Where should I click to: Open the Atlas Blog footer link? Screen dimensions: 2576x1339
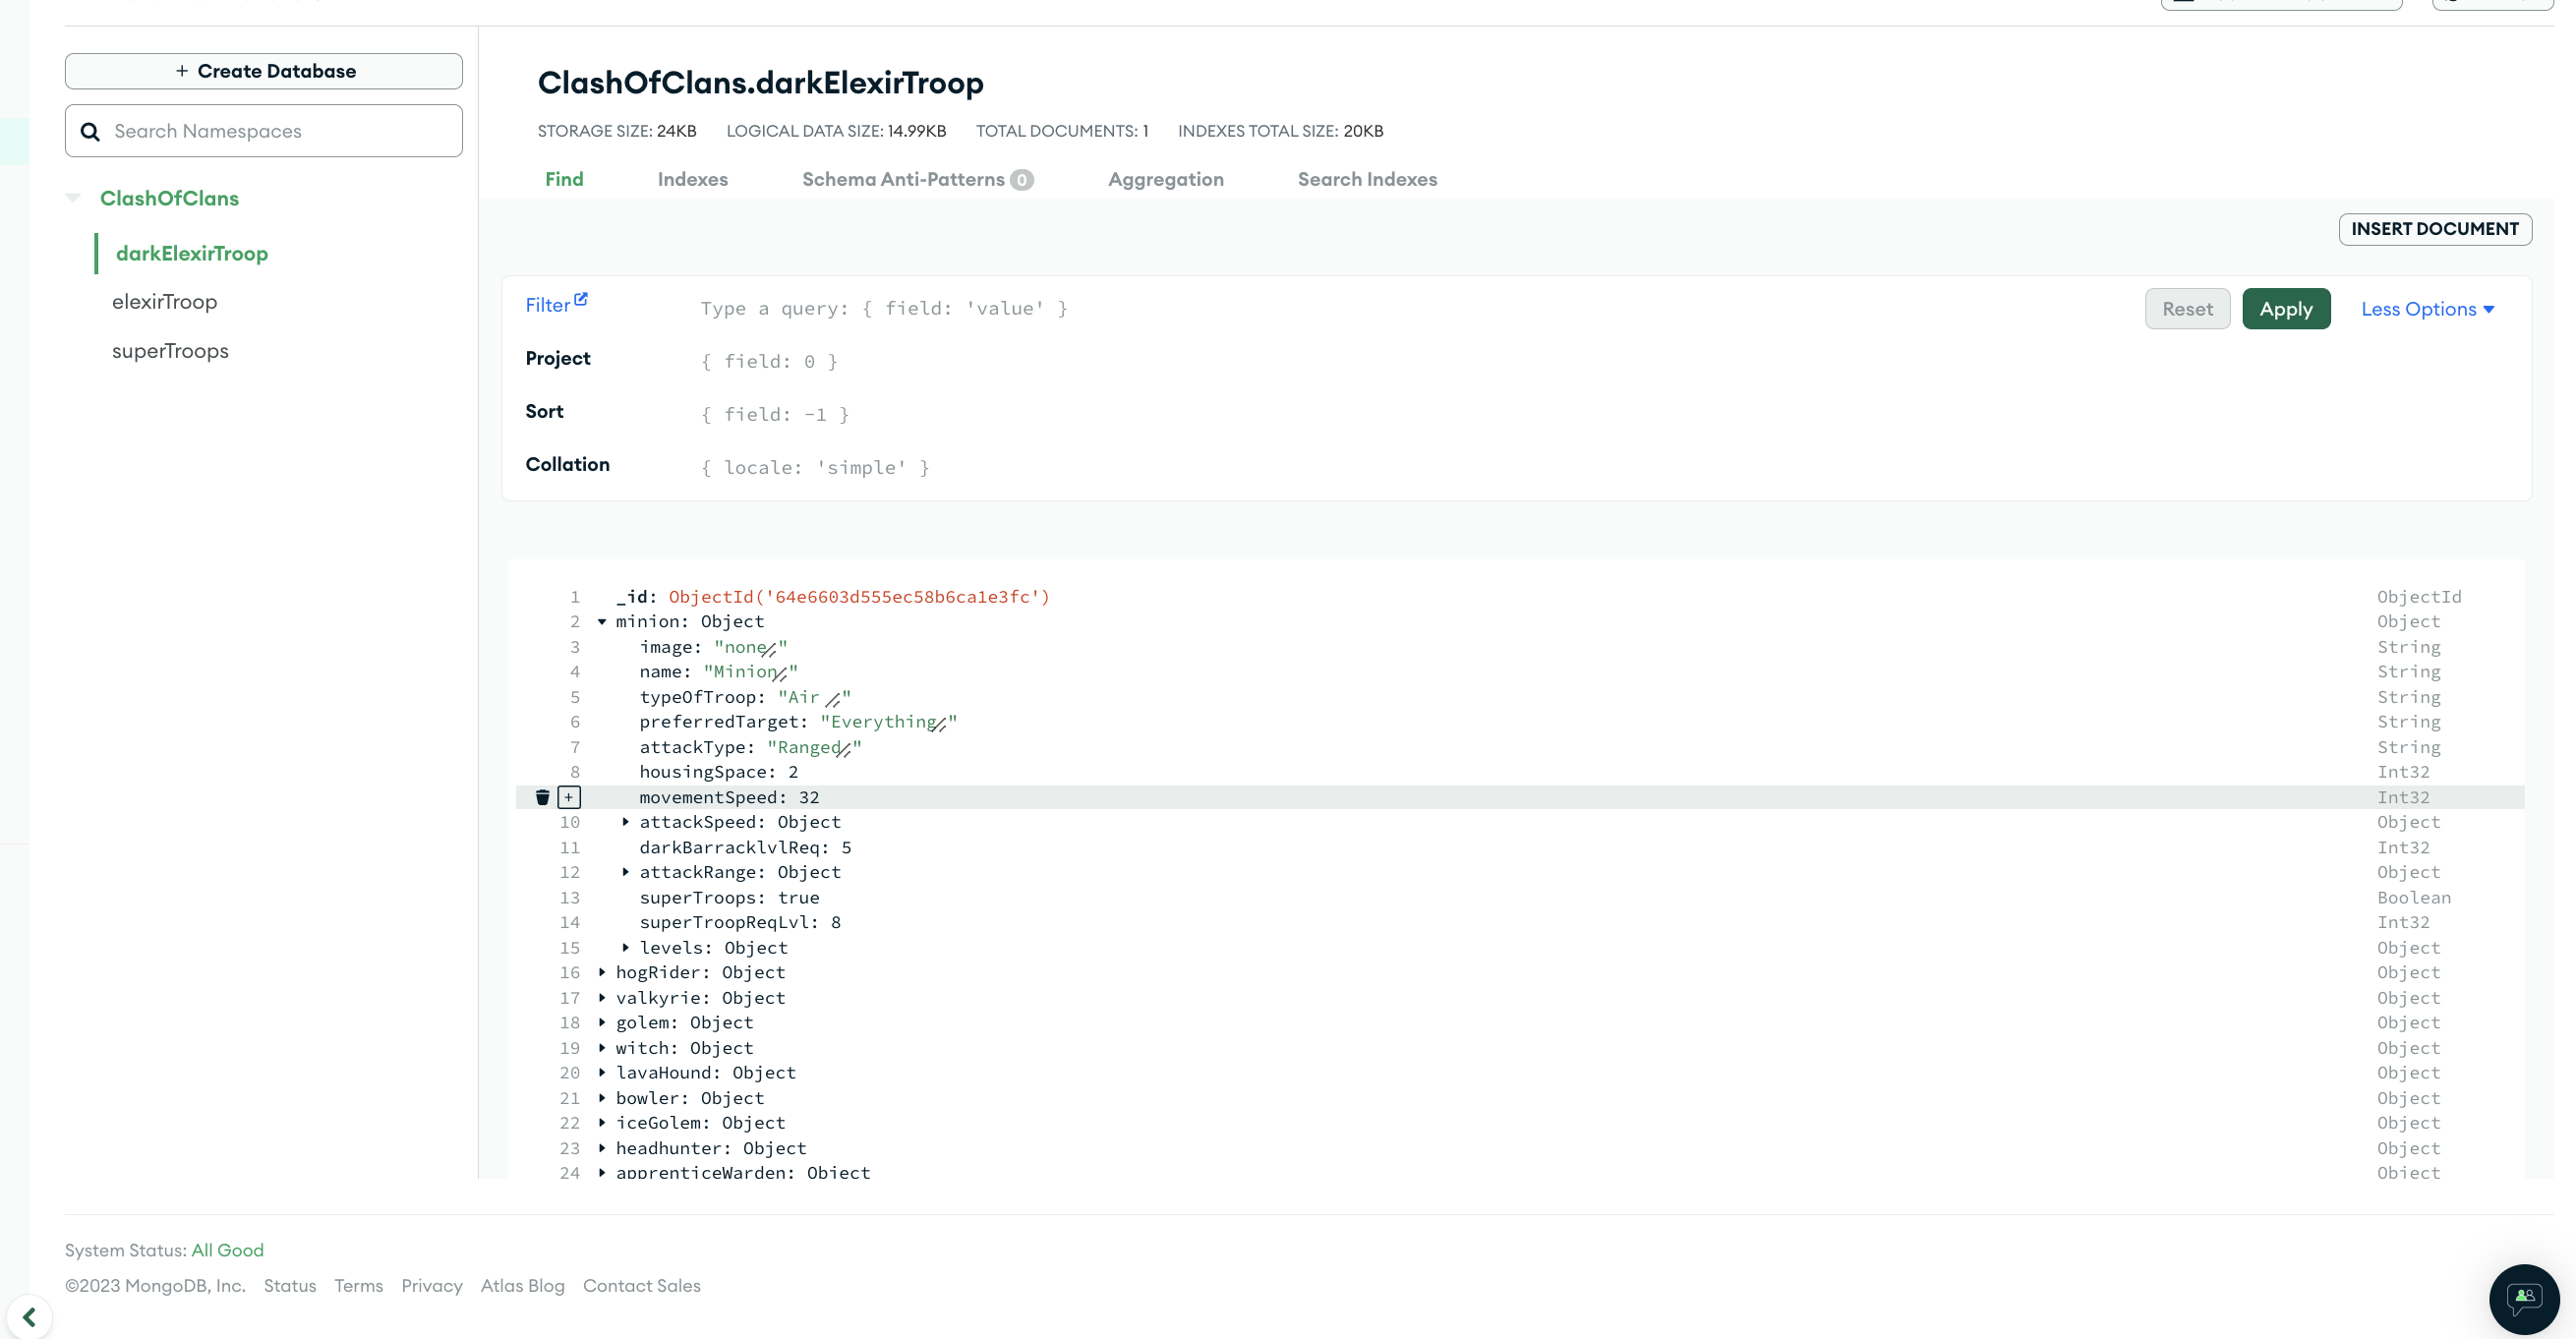(x=522, y=1286)
